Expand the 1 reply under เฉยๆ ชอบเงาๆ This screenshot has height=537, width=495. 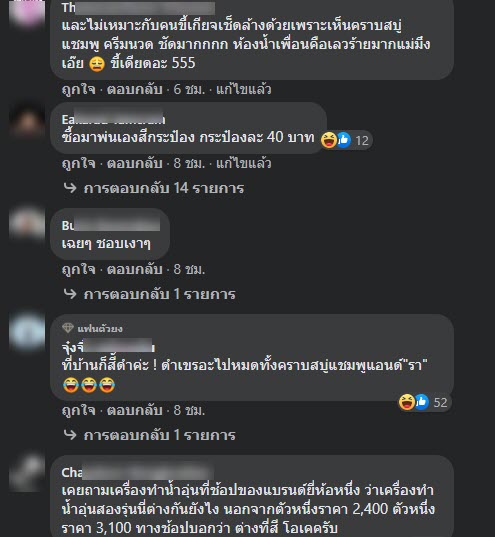click(x=159, y=294)
